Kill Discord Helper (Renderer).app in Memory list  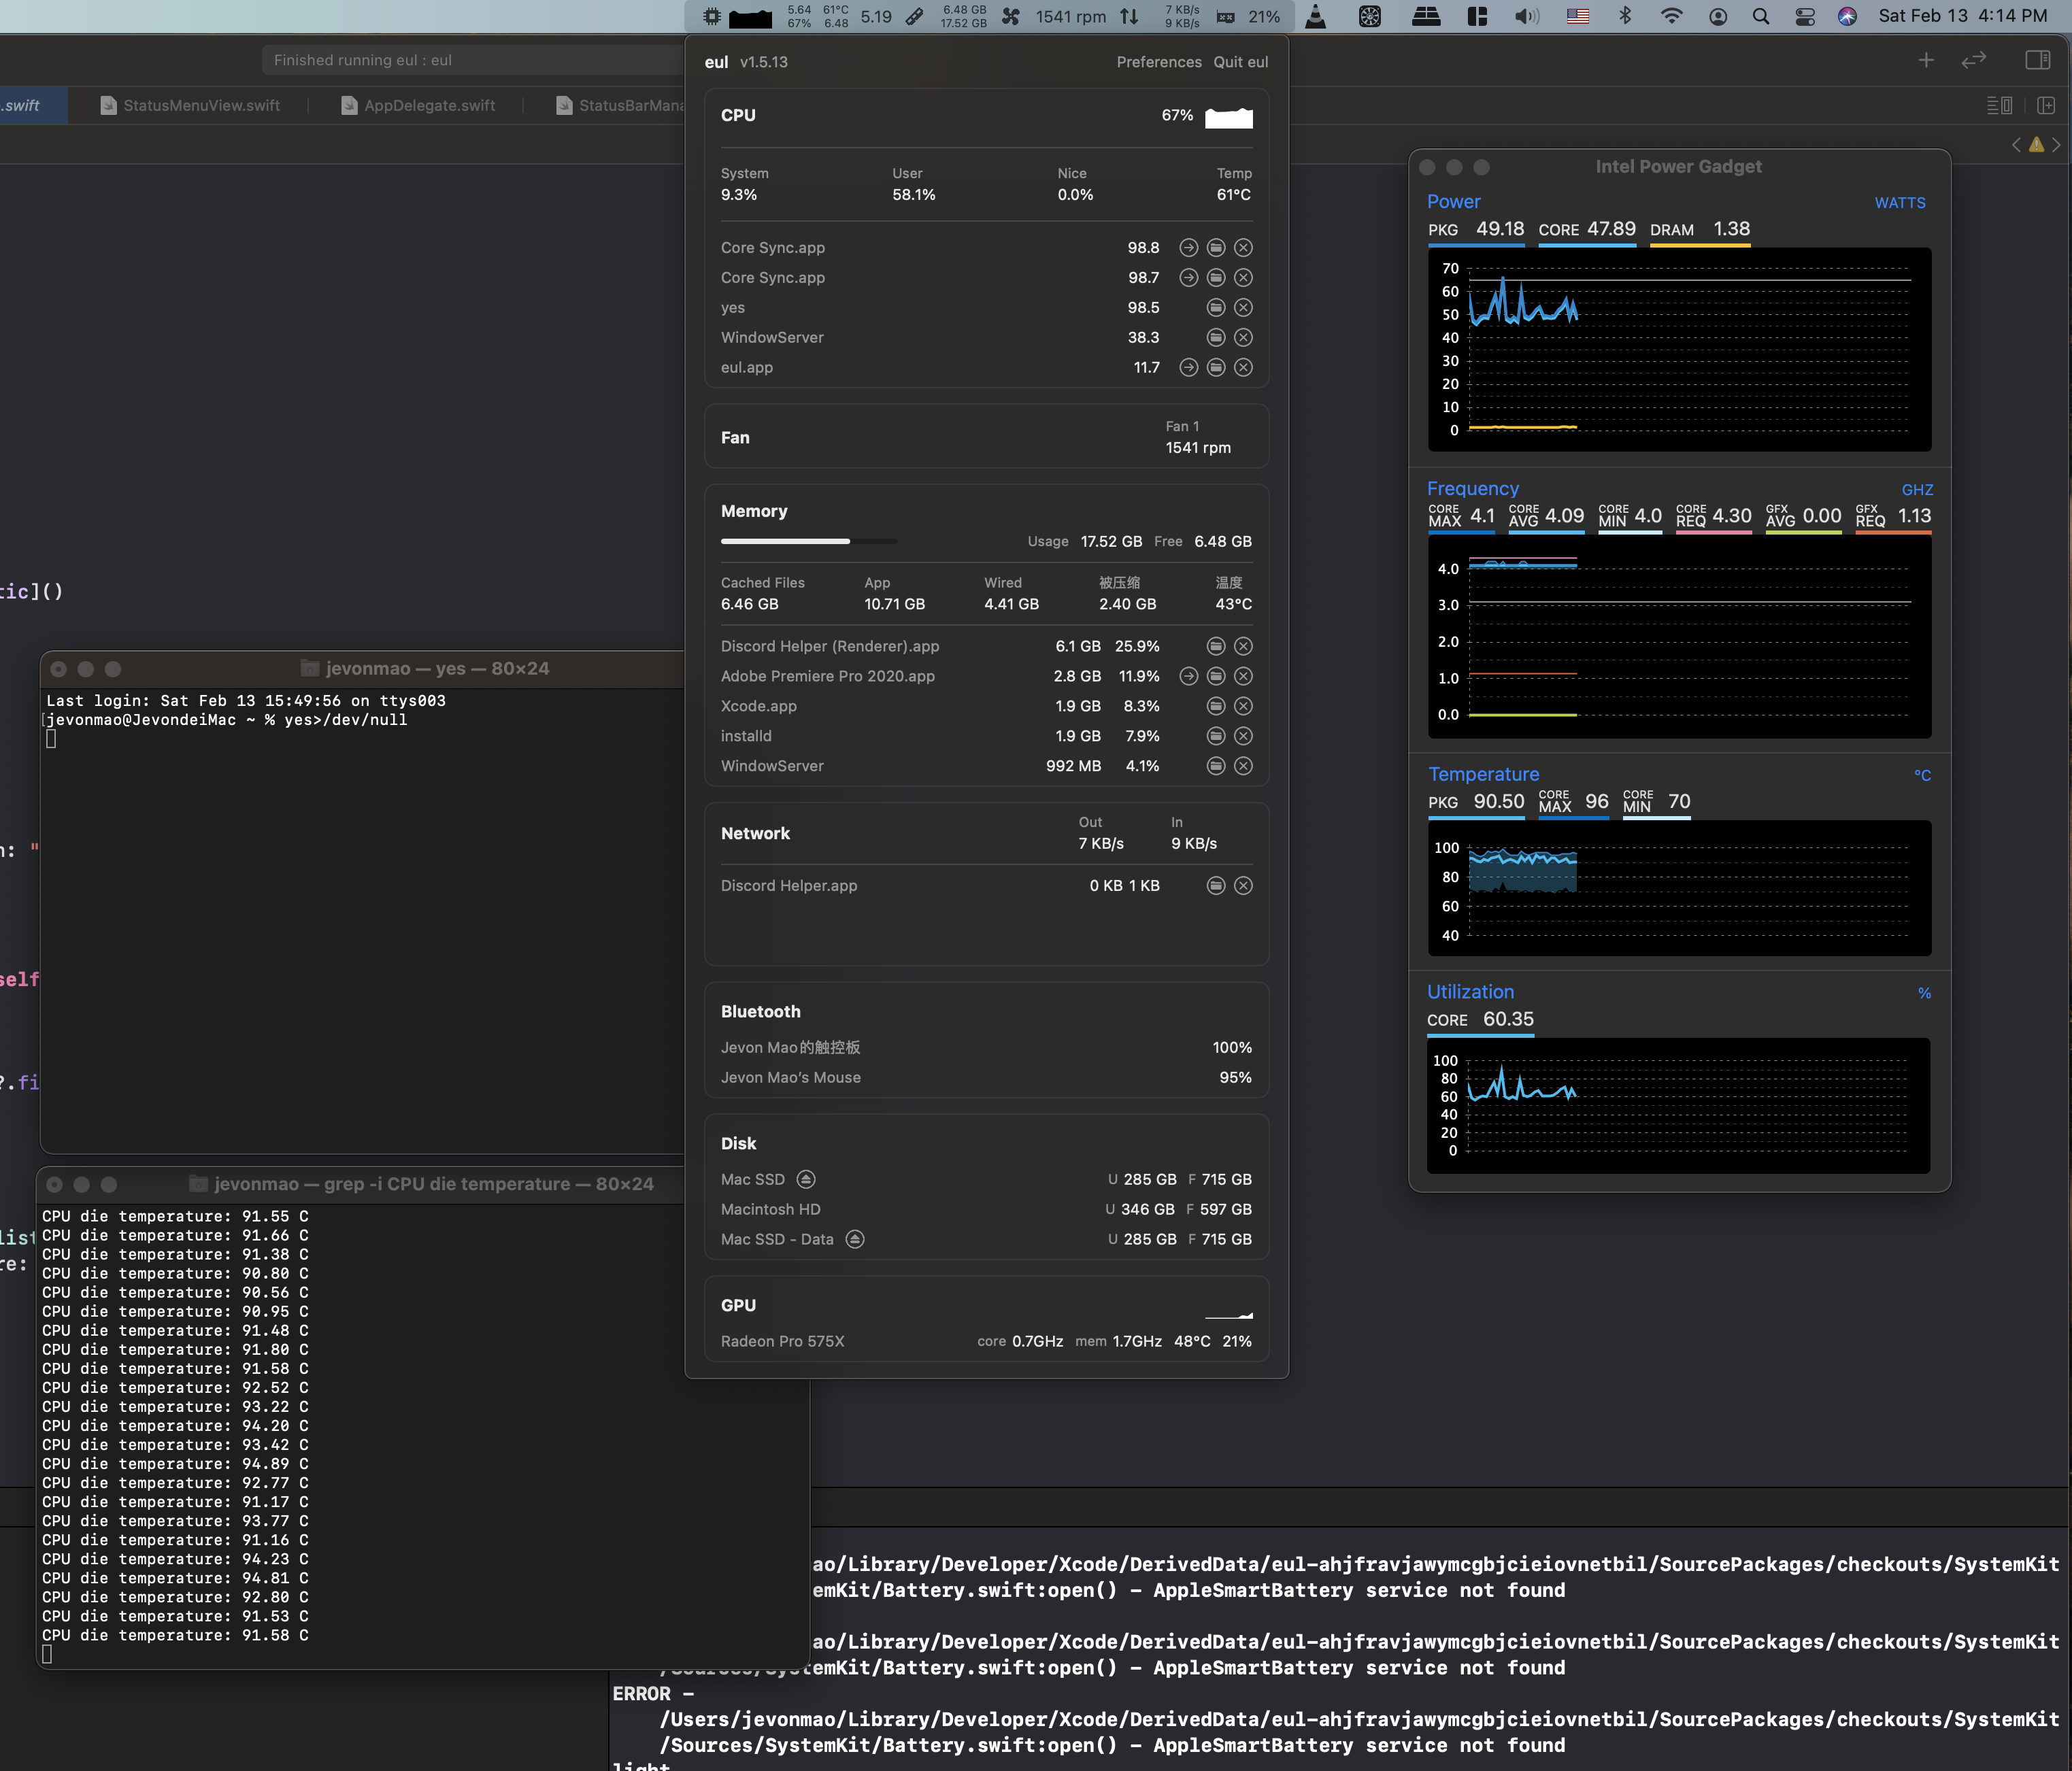(1243, 647)
